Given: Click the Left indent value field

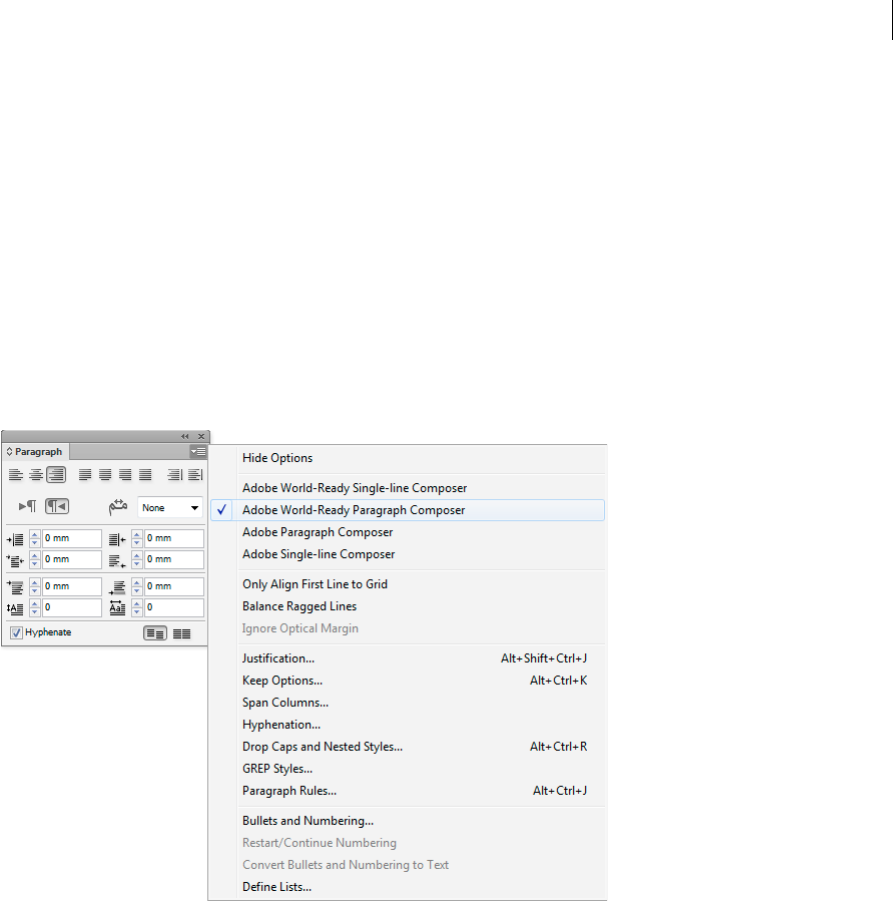Looking at the screenshot, I should (71, 538).
